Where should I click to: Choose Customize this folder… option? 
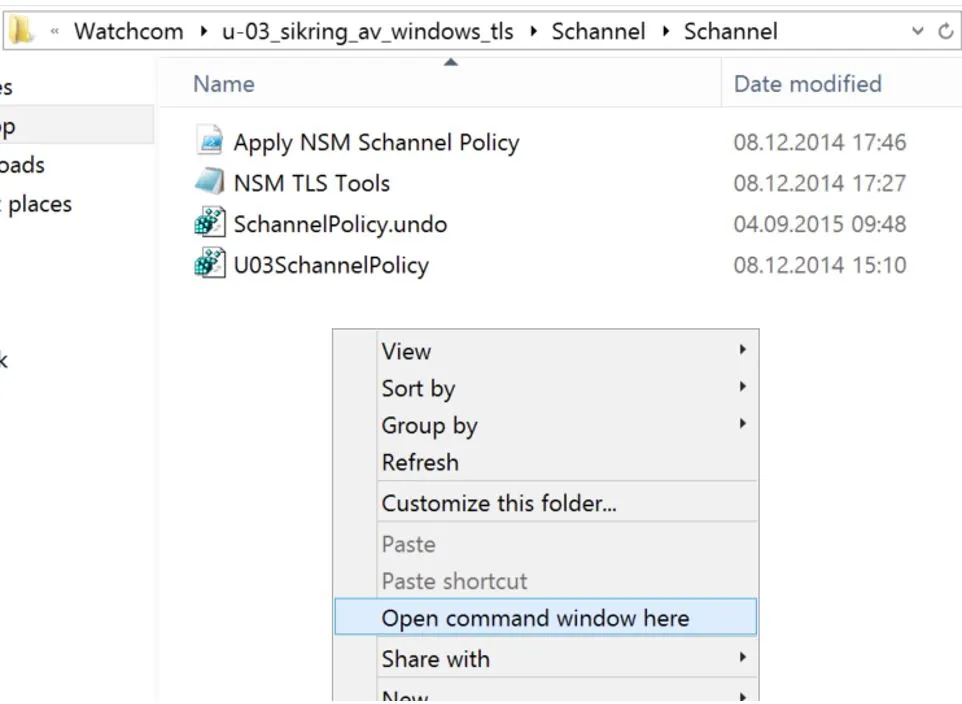tap(499, 503)
